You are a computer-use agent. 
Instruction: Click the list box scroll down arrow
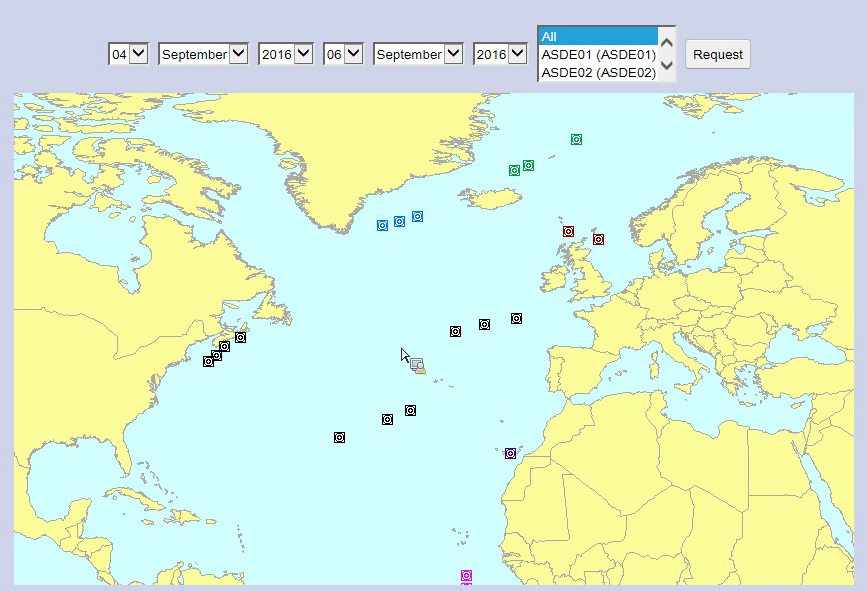667,65
